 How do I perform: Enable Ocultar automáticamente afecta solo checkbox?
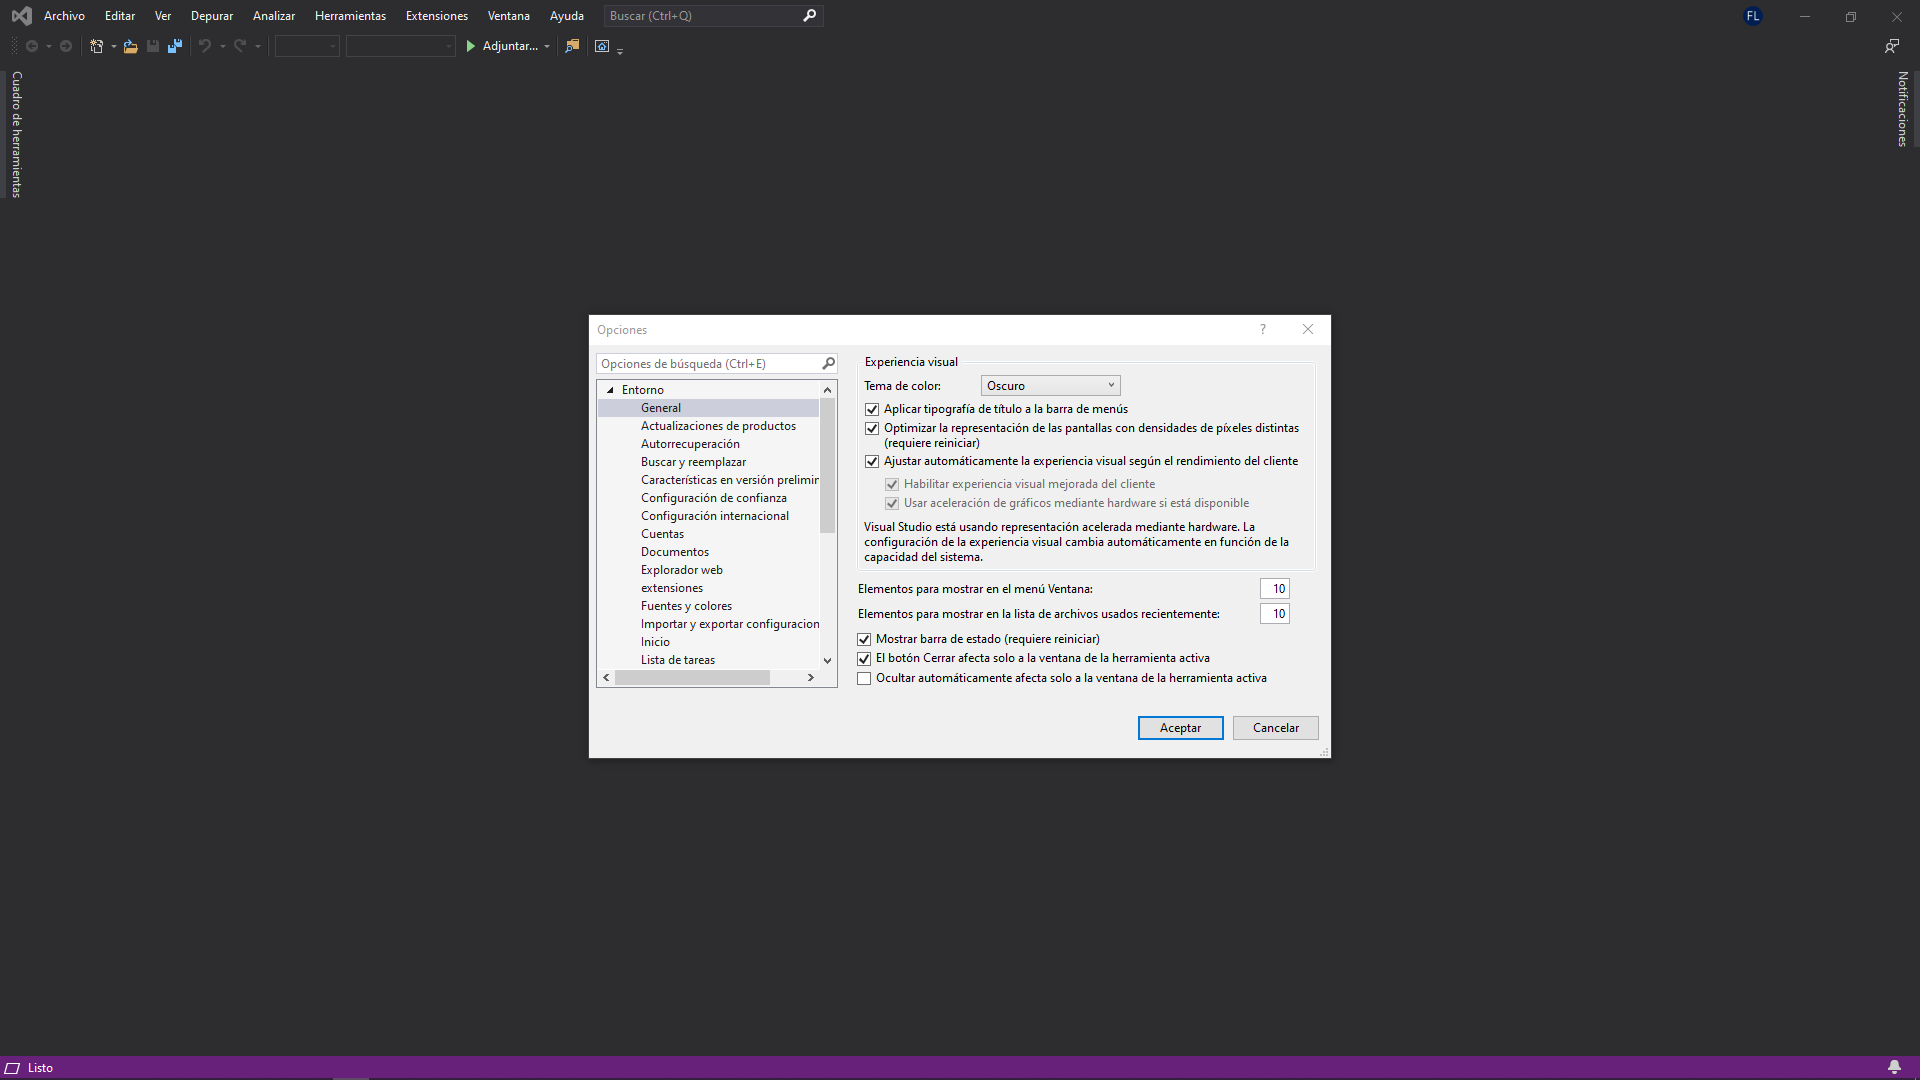coord(864,678)
